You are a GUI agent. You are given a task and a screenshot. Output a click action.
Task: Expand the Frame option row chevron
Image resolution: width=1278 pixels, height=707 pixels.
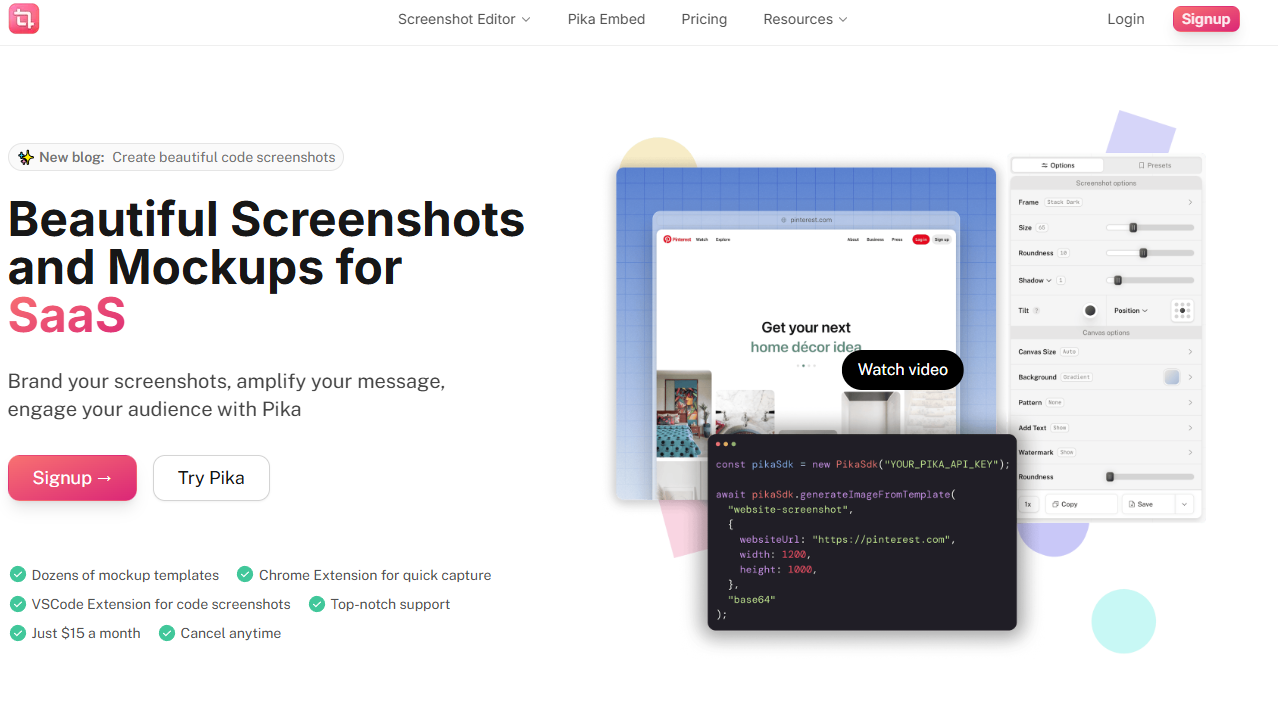[1190, 202]
